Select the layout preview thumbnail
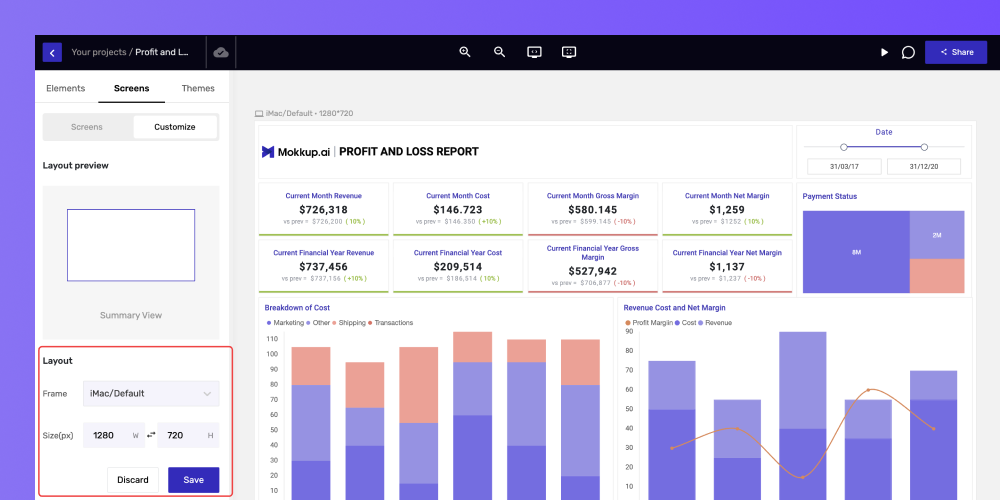The width and height of the screenshot is (1000, 500). coord(131,245)
